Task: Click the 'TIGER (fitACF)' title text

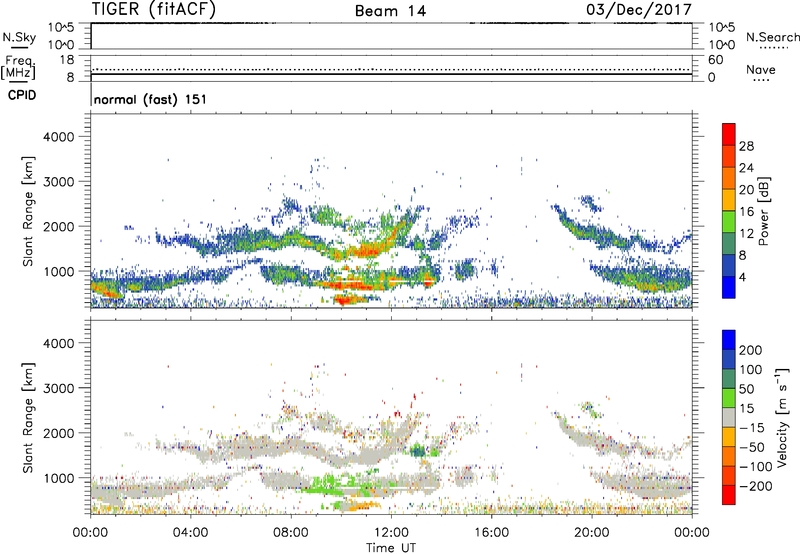Action: point(154,10)
